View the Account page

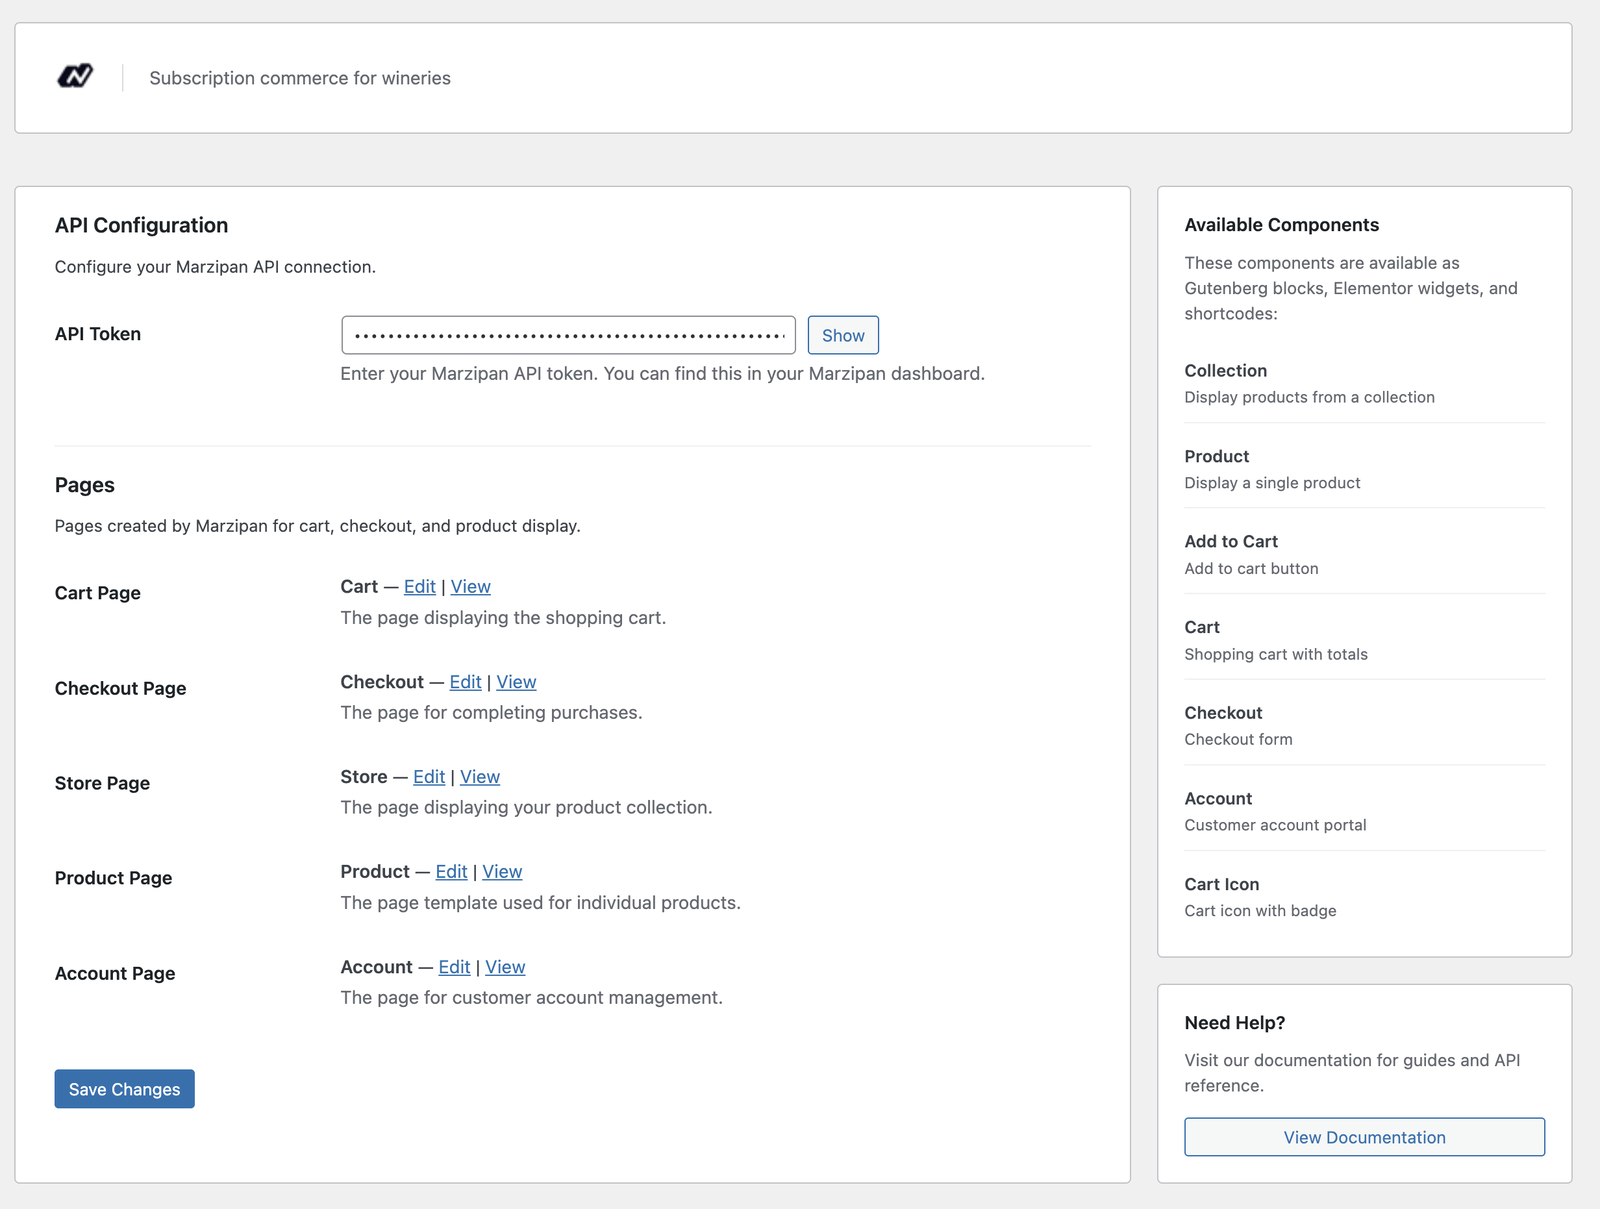point(505,967)
